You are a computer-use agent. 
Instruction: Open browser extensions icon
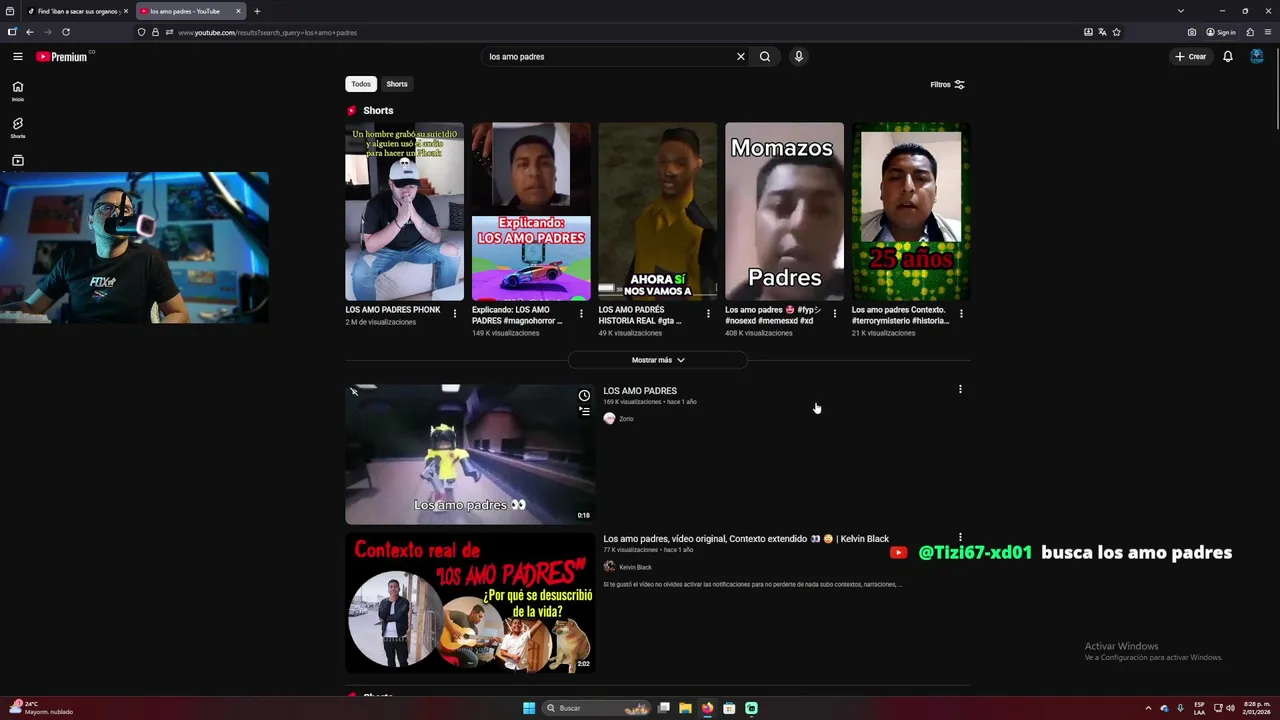[x=1250, y=32]
